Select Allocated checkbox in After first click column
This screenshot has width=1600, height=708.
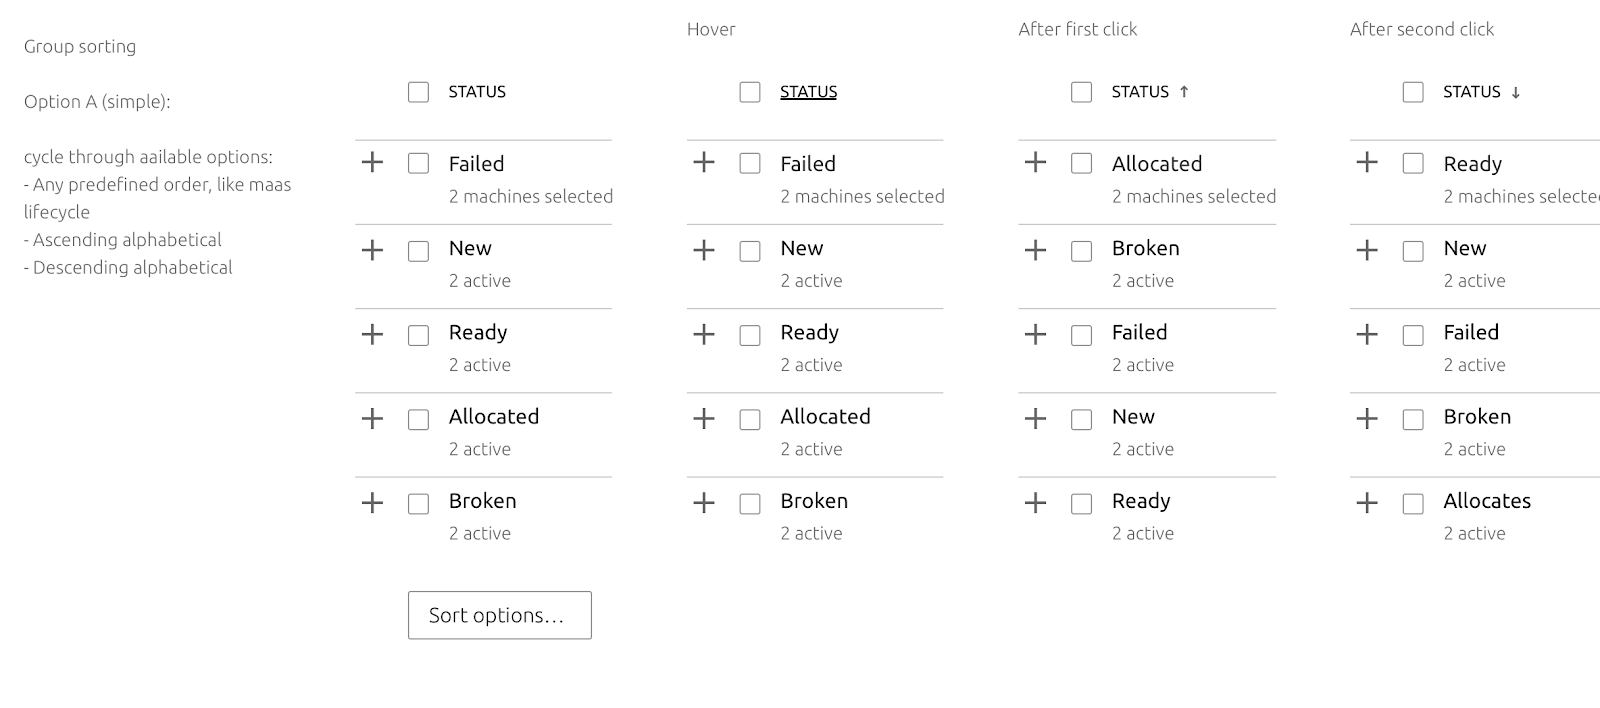coord(1081,164)
